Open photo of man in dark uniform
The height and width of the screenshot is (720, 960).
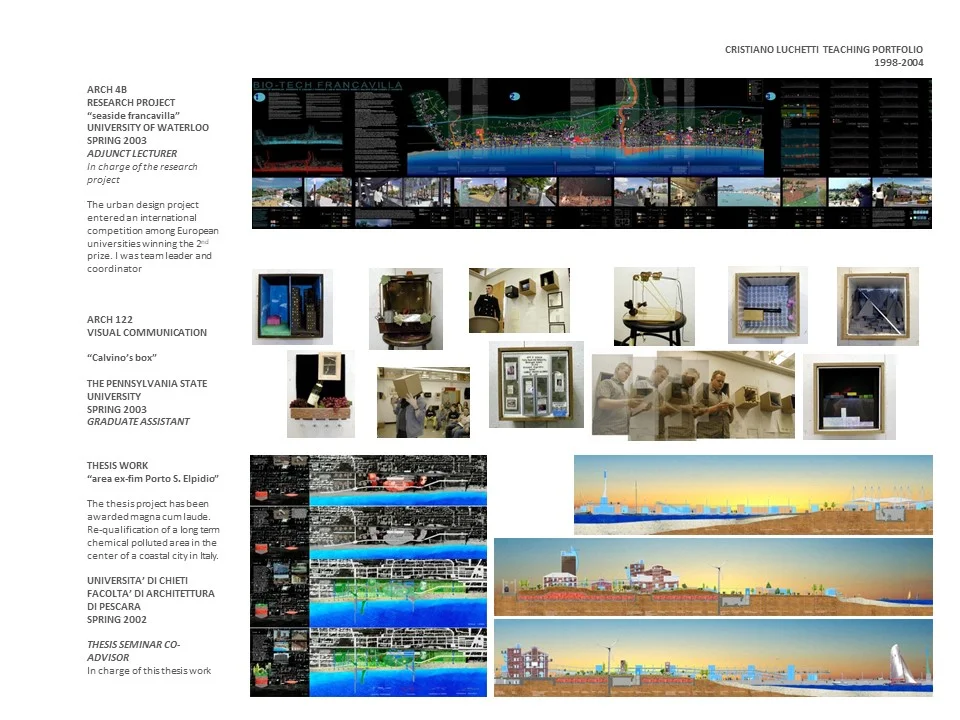pyautogui.click(x=519, y=300)
